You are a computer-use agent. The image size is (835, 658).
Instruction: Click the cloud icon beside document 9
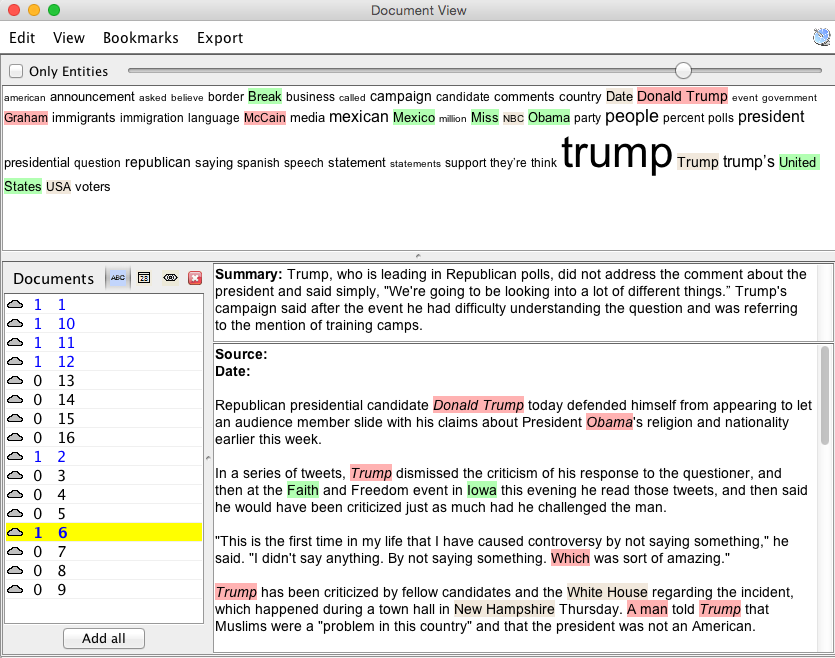tap(15, 589)
